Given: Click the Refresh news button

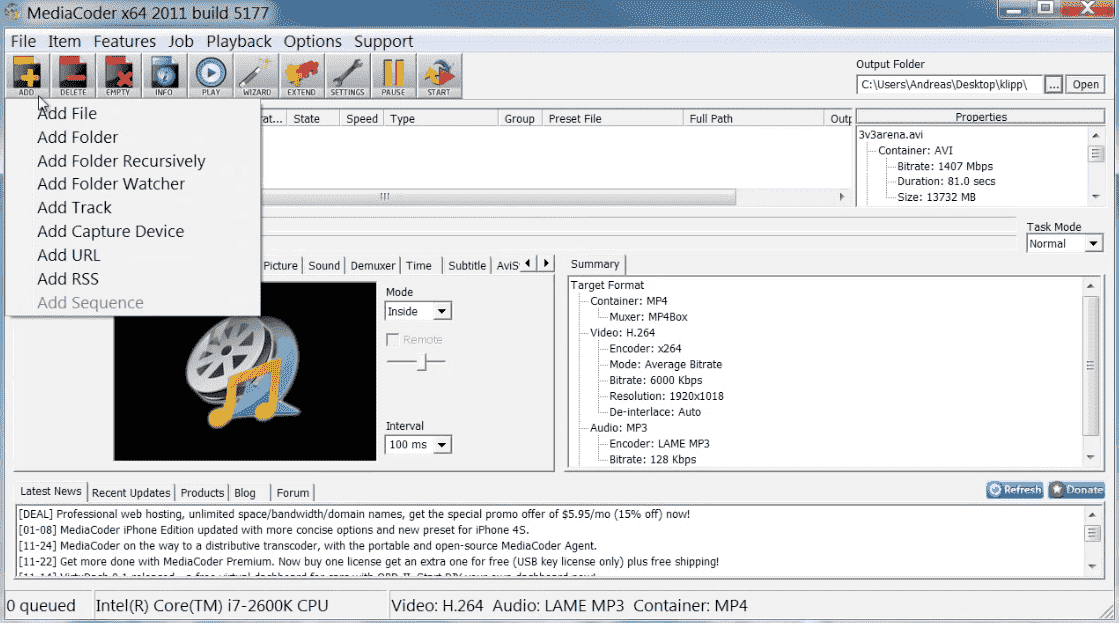Looking at the screenshot, I should (x=1014, y=490).
